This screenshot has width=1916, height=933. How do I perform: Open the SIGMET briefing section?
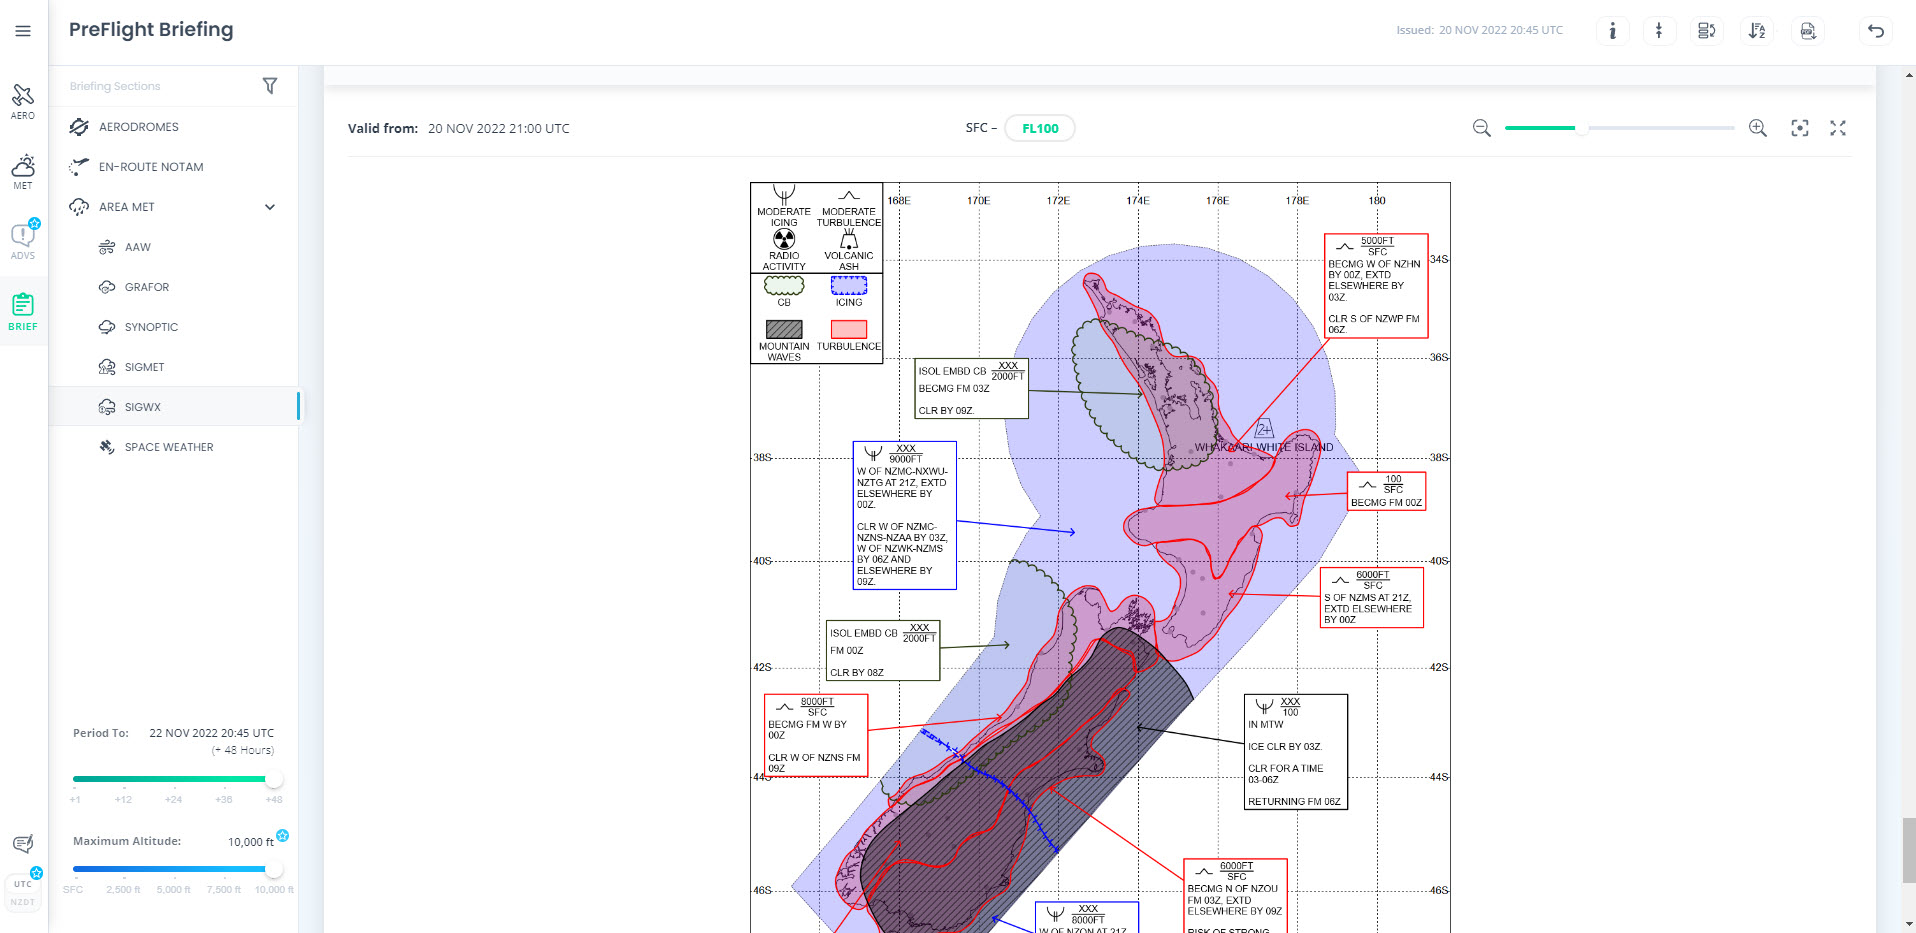(144, 367)
